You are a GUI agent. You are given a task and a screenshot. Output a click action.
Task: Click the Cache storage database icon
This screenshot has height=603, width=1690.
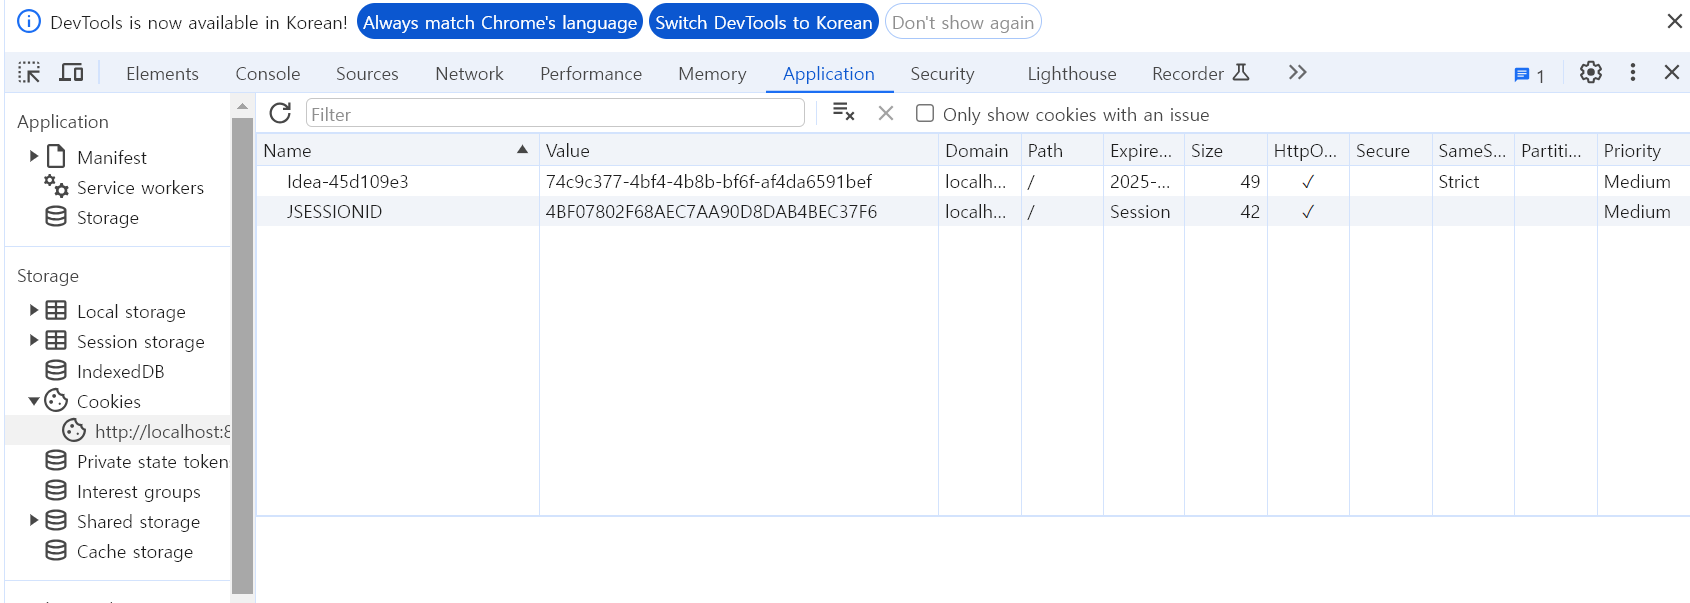(x=56, y=550)
